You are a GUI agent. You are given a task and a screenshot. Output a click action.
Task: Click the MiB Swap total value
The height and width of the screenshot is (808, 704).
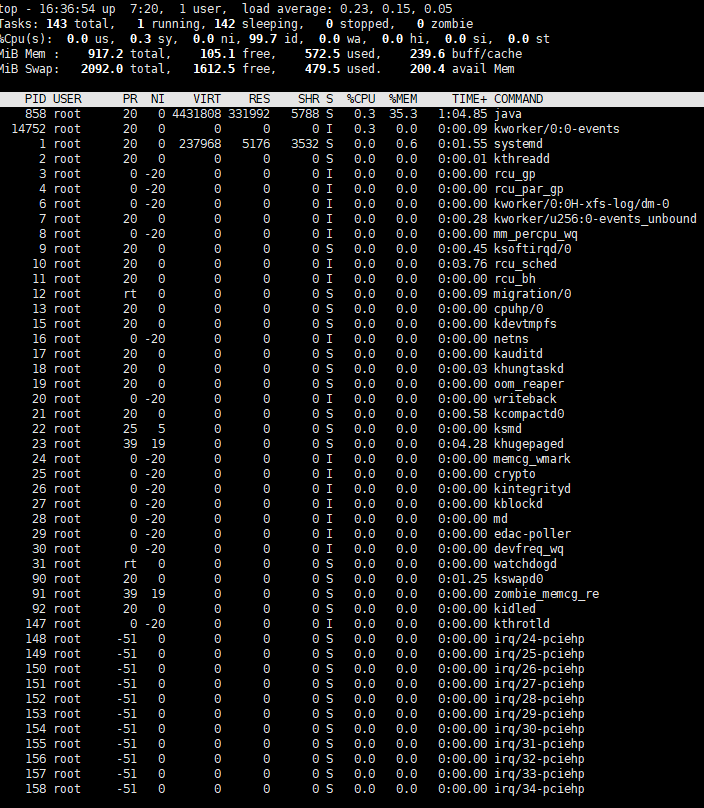pyautogui.click(x=102, y=69)
